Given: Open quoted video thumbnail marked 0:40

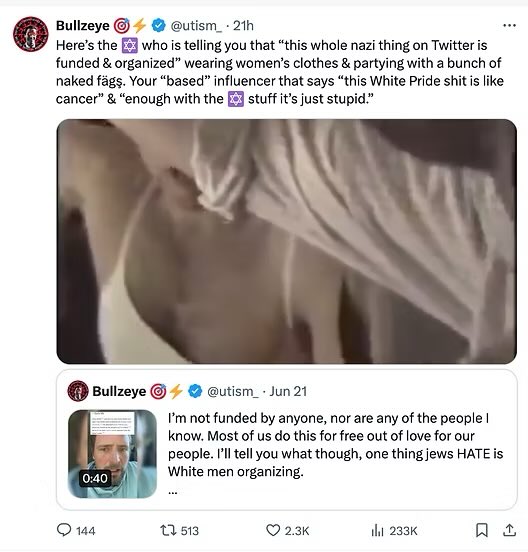Looking at the screenshot, I should click(x=112, y=454).
